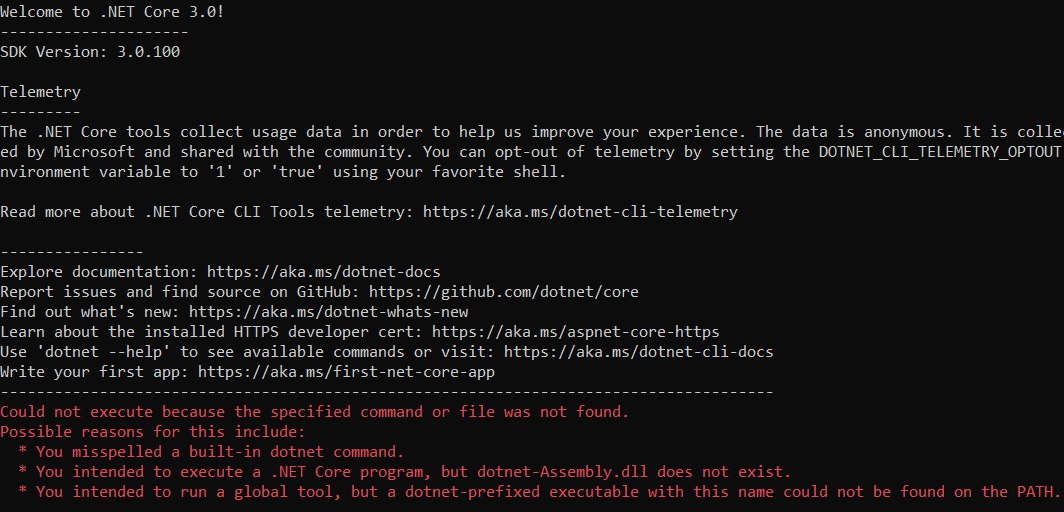Open the github.com/dotnet/core link
The image size is (1064, 512).
coord(504,292)
